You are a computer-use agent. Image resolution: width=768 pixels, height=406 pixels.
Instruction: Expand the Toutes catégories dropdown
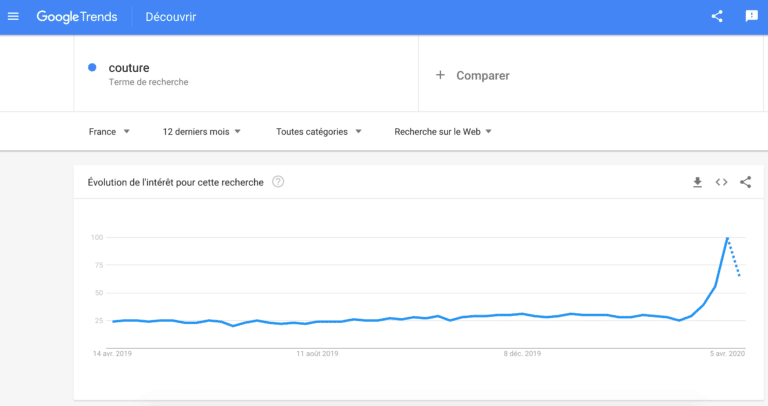coord(318,132)
